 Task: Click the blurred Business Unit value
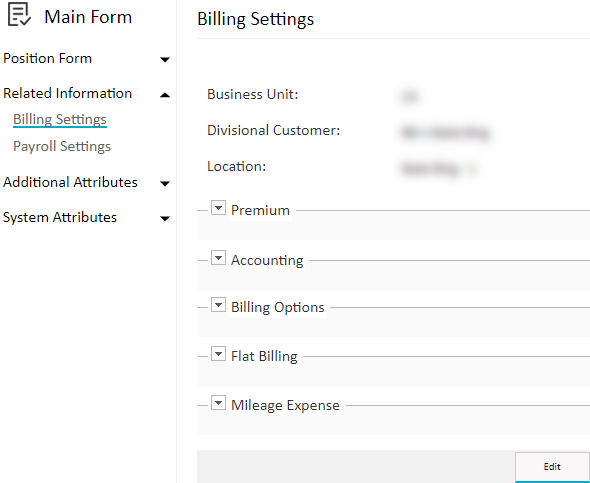coord(410,97)
